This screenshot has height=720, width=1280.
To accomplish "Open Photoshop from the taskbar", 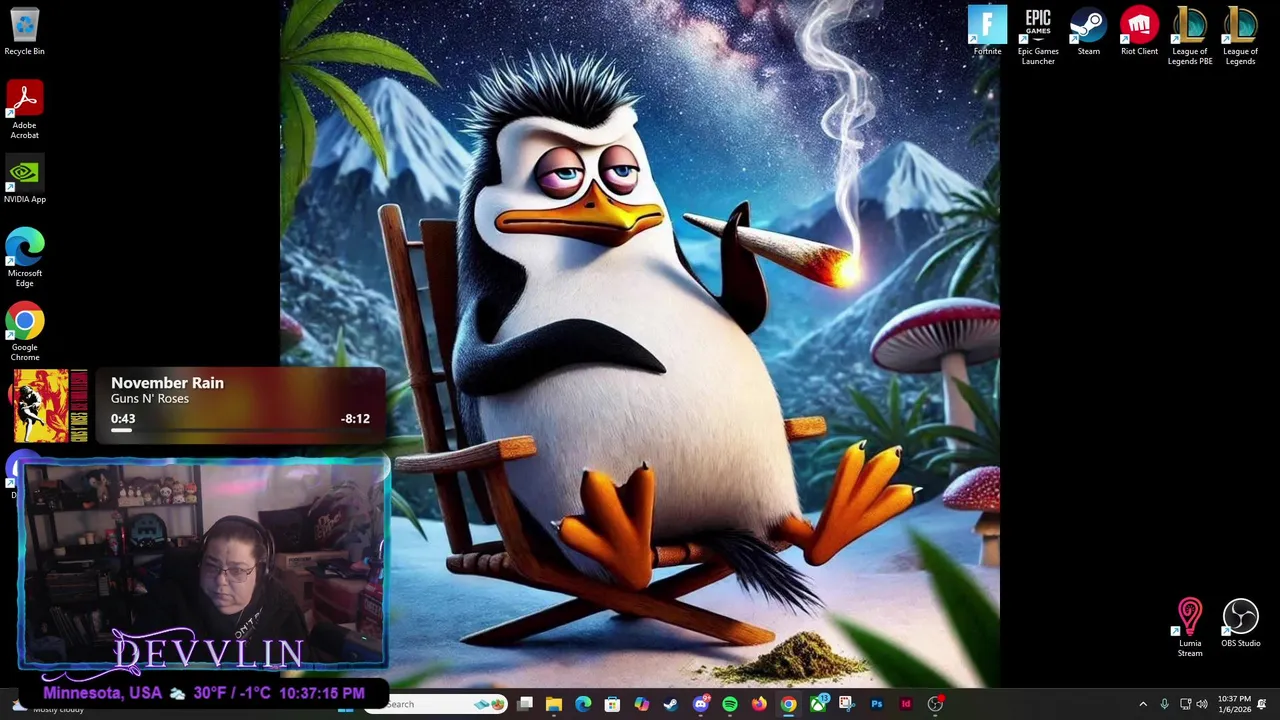I will (x=877, y=704).
